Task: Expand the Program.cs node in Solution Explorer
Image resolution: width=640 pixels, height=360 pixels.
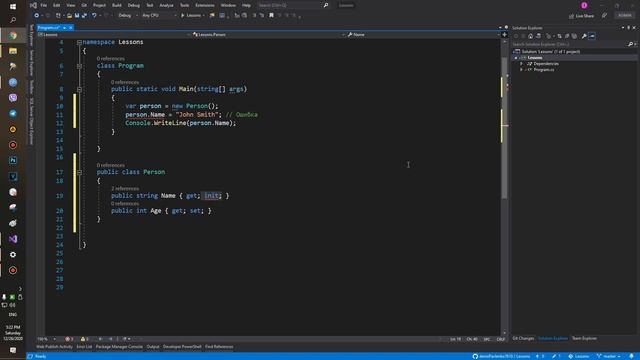Action: coord(521,70)
